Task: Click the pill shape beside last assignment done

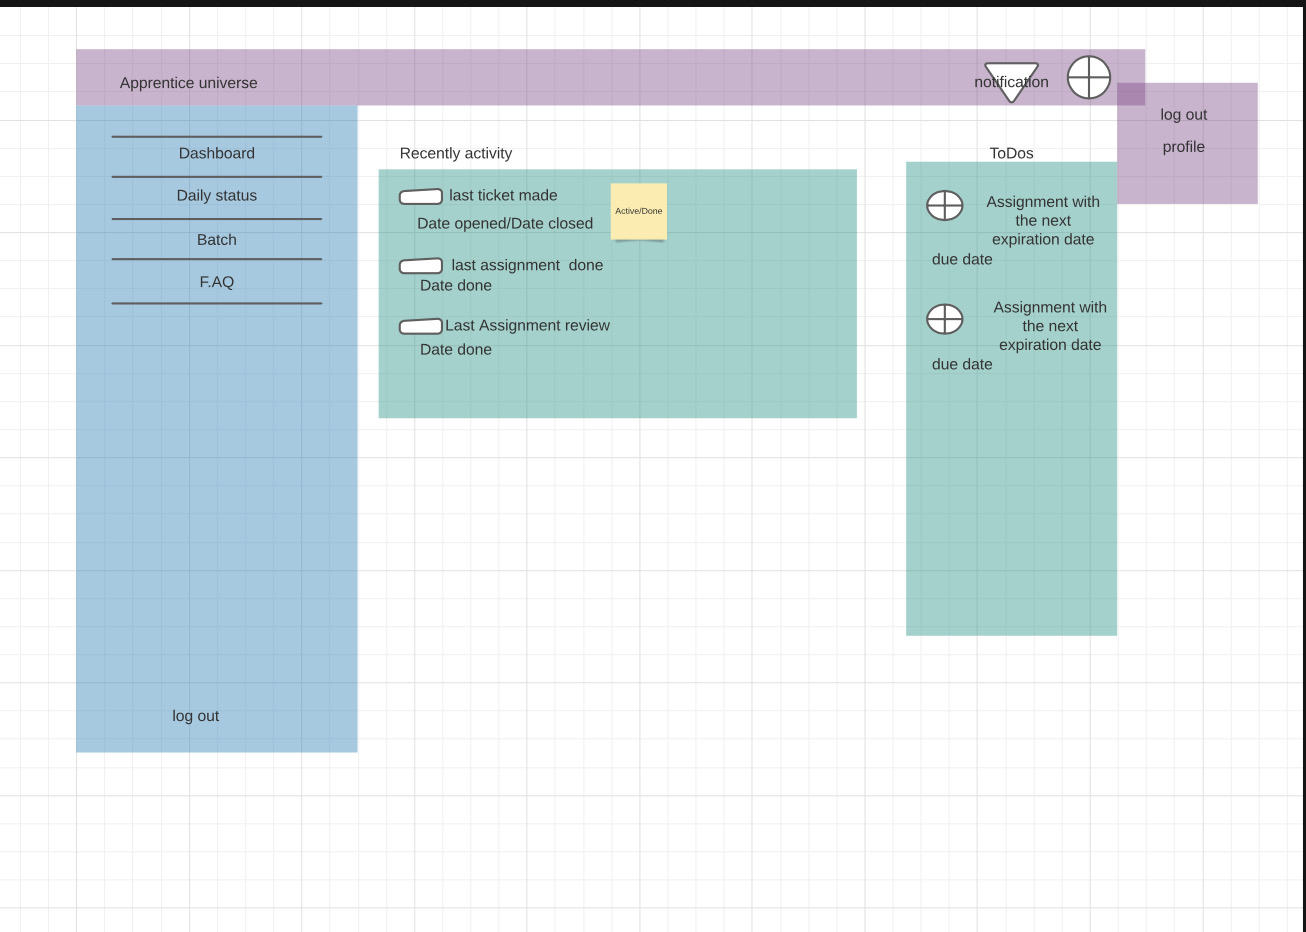Action: coord(420,266)
